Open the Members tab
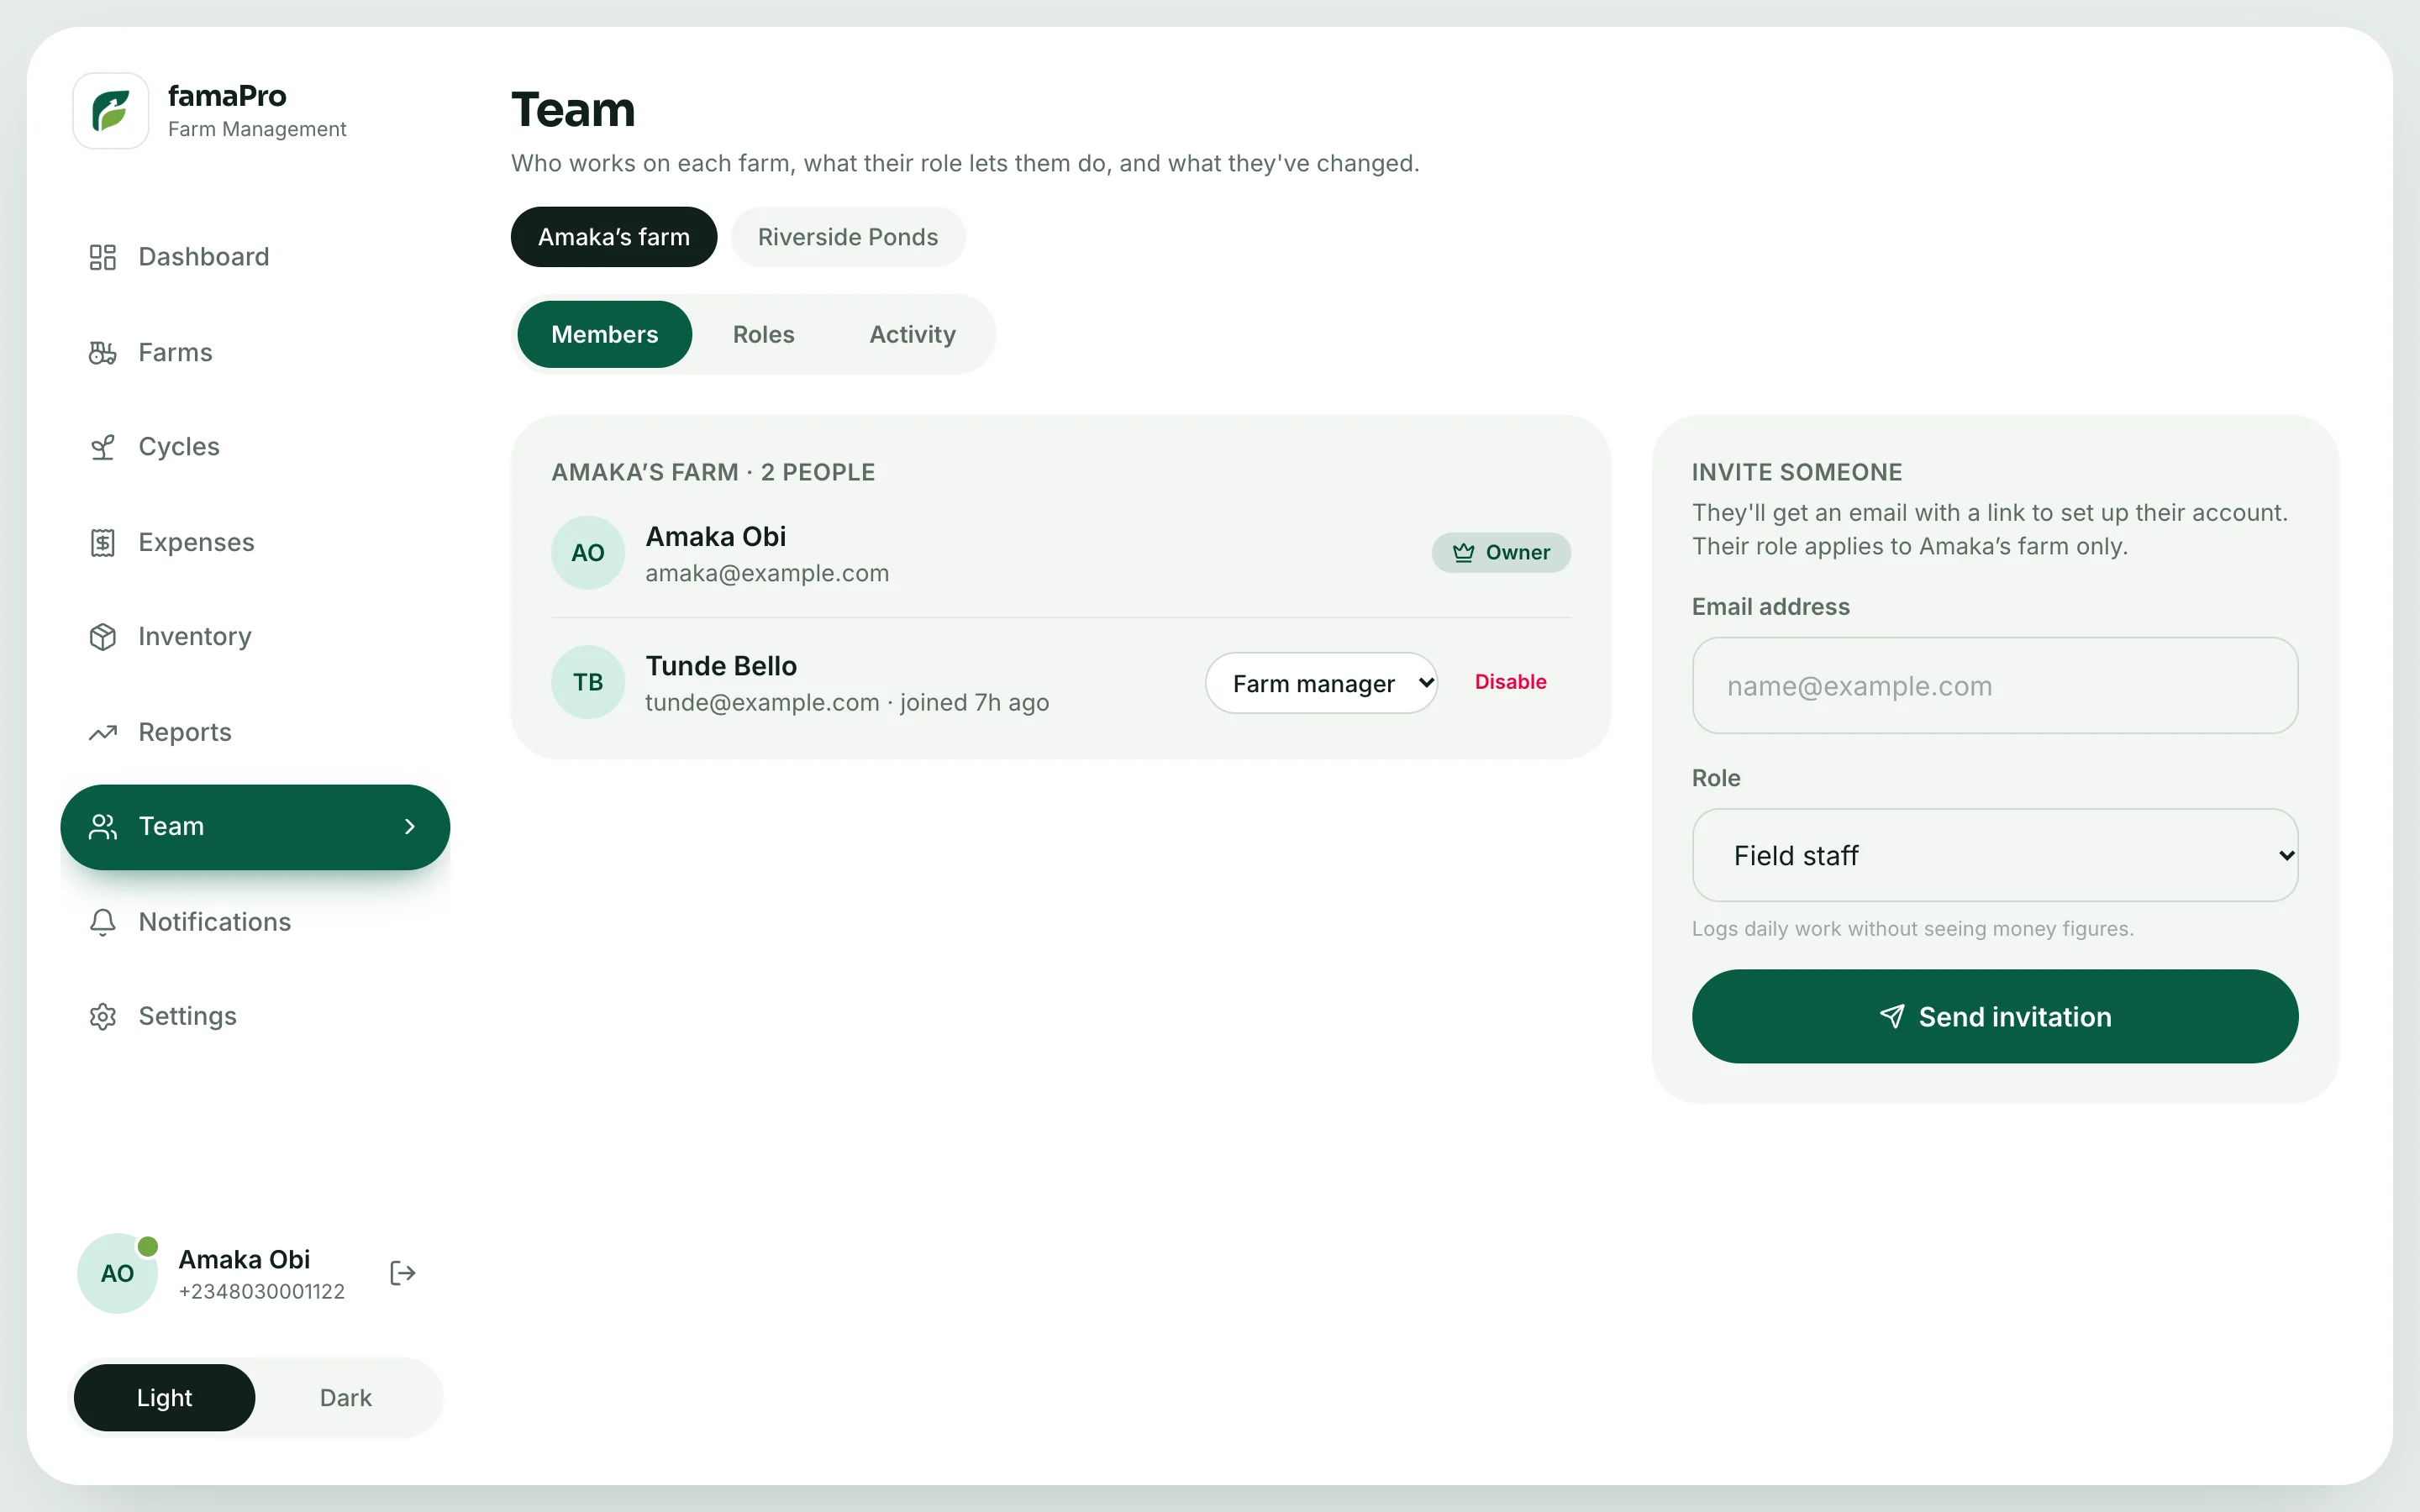The image size is (2420, 1512). (x=604, y=334)
